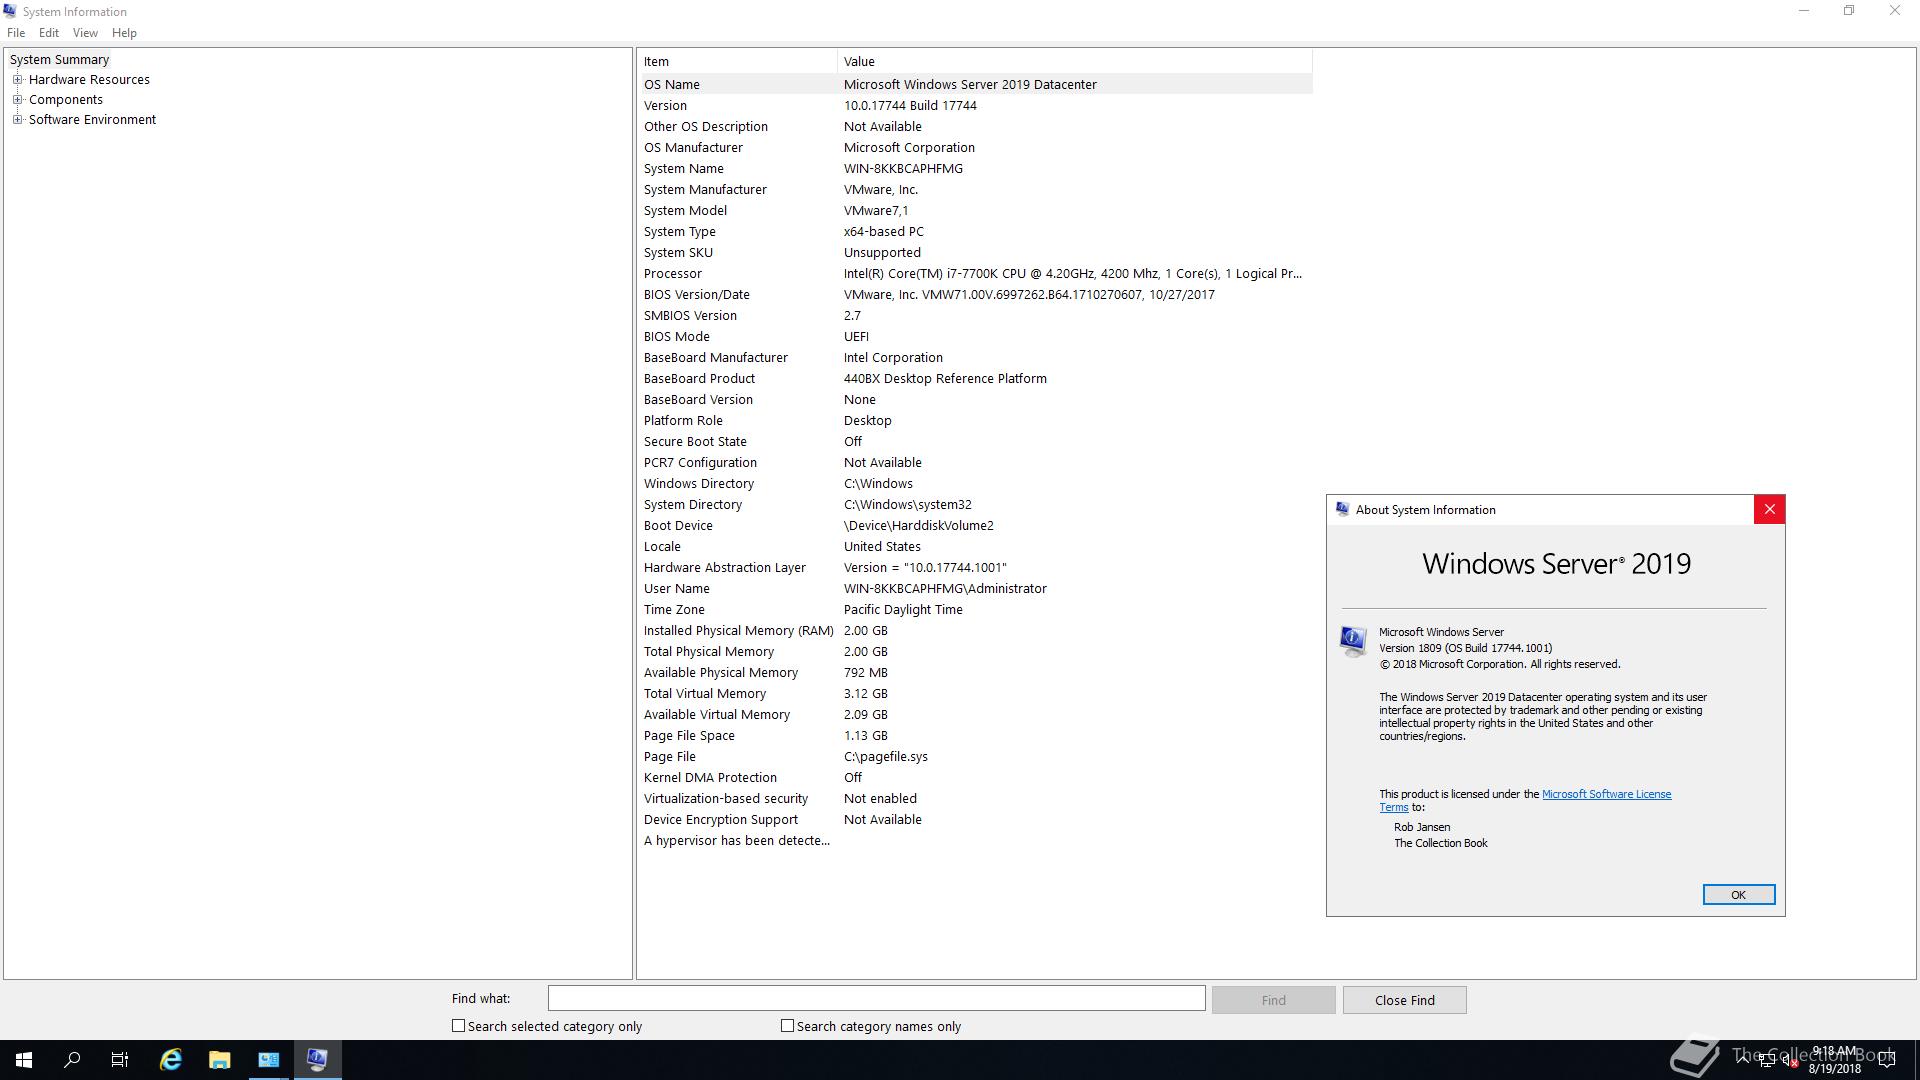Open the View menu
The width and height of the screenshot is (1920, 1080).
tap(85, 33)
